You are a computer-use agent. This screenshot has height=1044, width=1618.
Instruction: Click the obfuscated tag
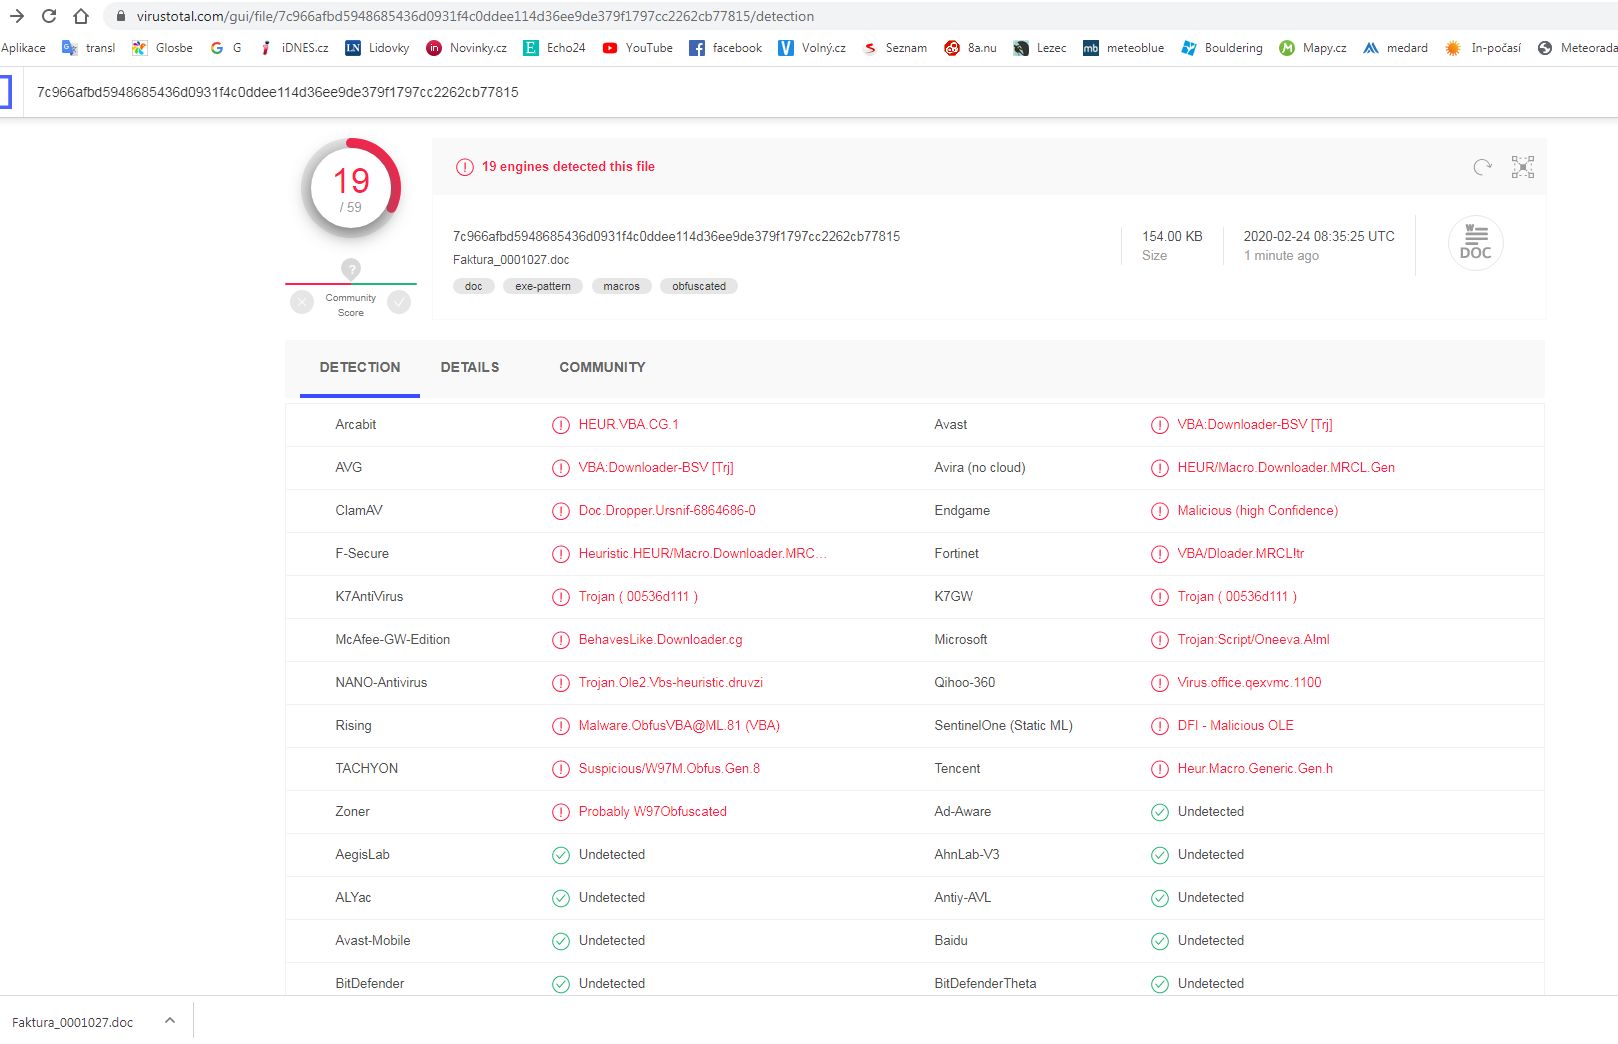699,286
